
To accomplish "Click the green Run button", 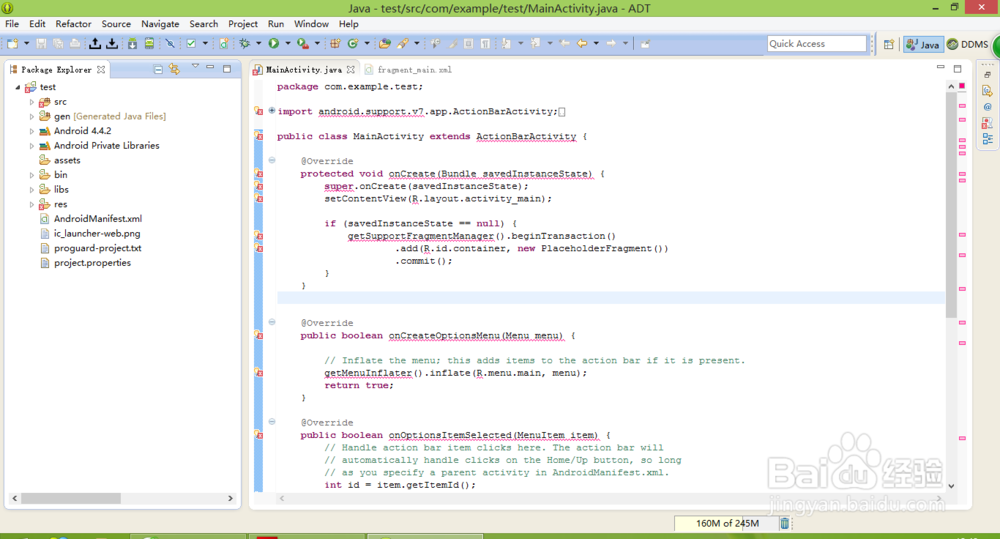I will [274, 43].
